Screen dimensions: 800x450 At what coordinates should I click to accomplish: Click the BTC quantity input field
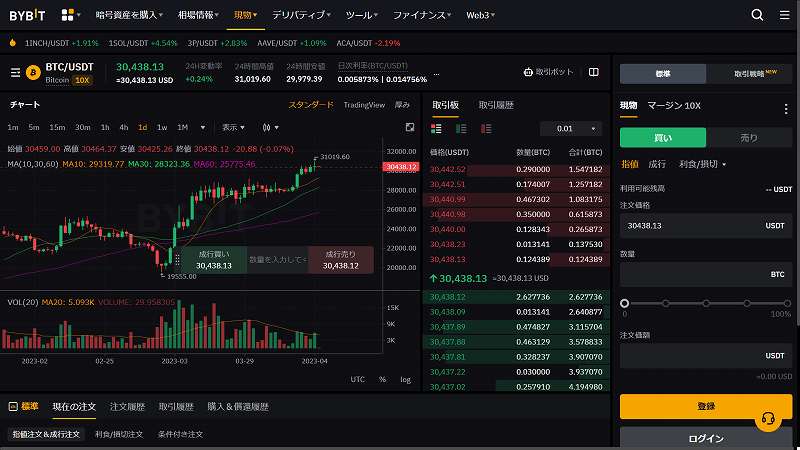(x=706, y=274)
